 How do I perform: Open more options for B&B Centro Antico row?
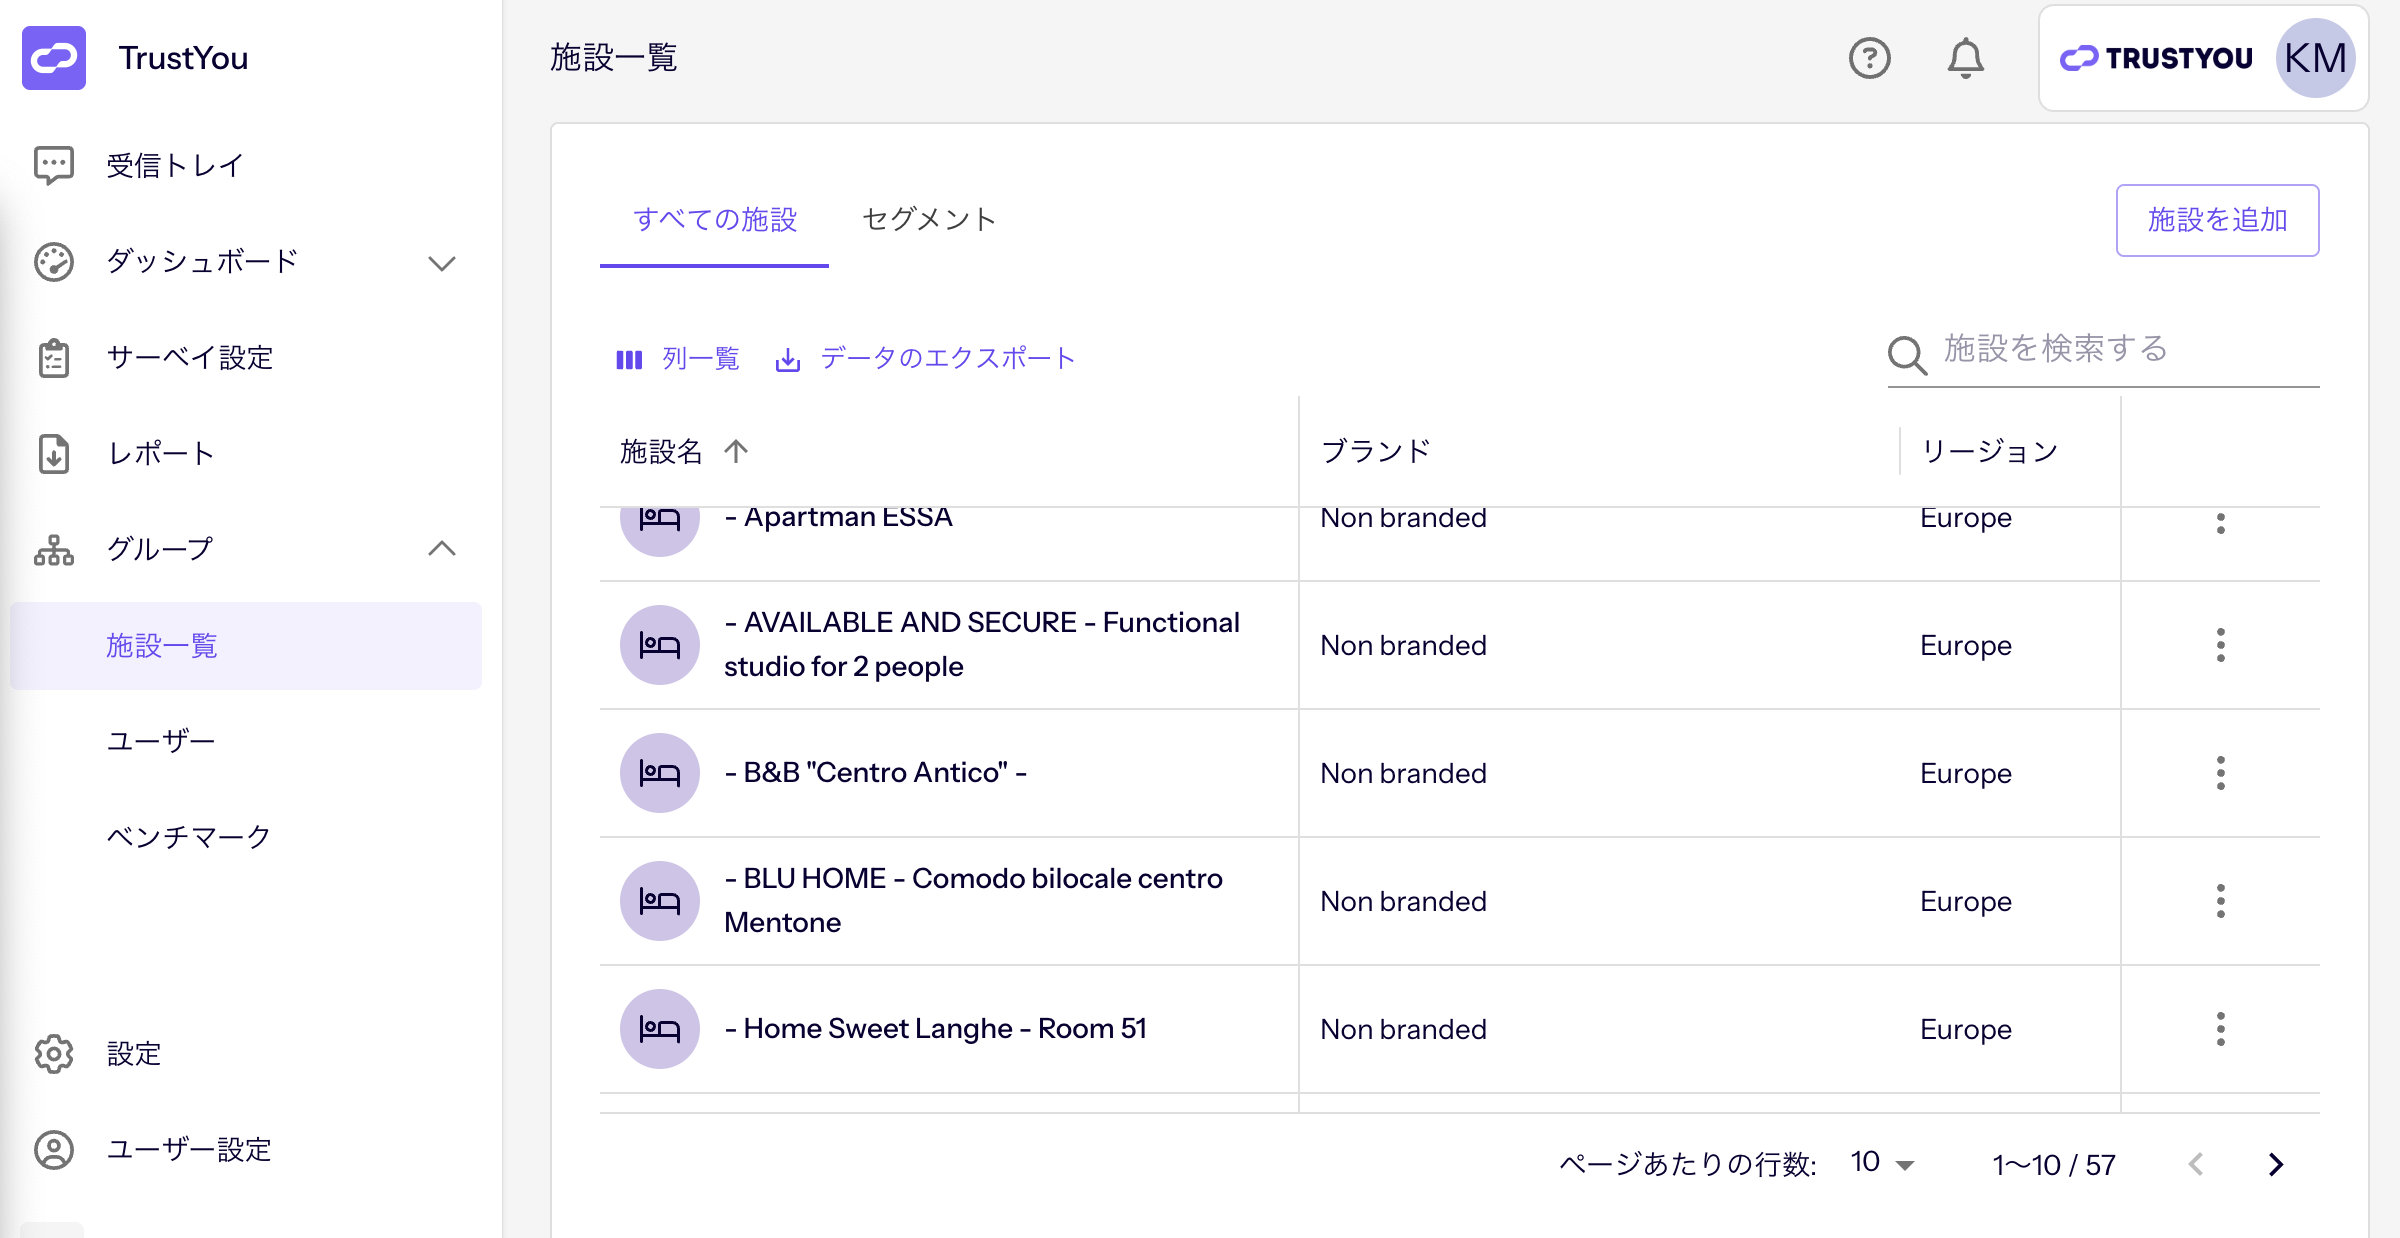coord(2221,773)
